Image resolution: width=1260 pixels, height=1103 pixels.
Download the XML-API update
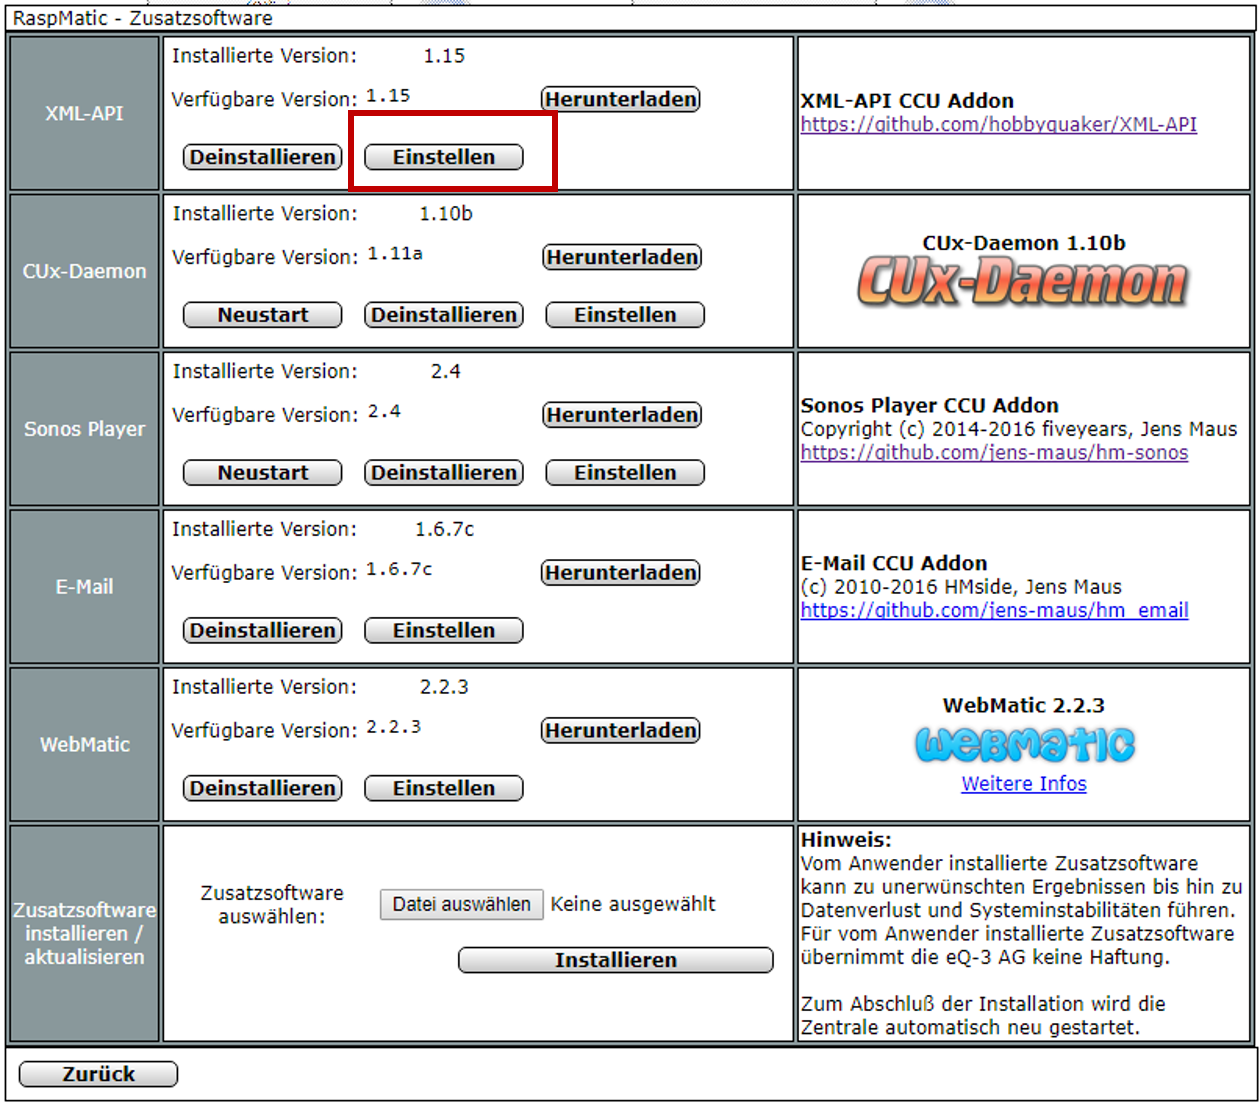620,99
